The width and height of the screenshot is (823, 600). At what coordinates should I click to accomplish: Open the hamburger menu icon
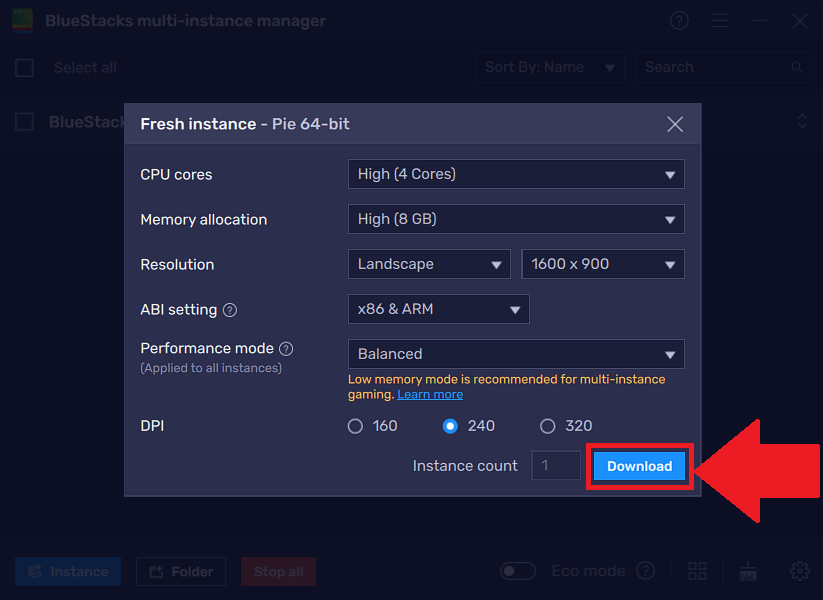pos(720,21)
